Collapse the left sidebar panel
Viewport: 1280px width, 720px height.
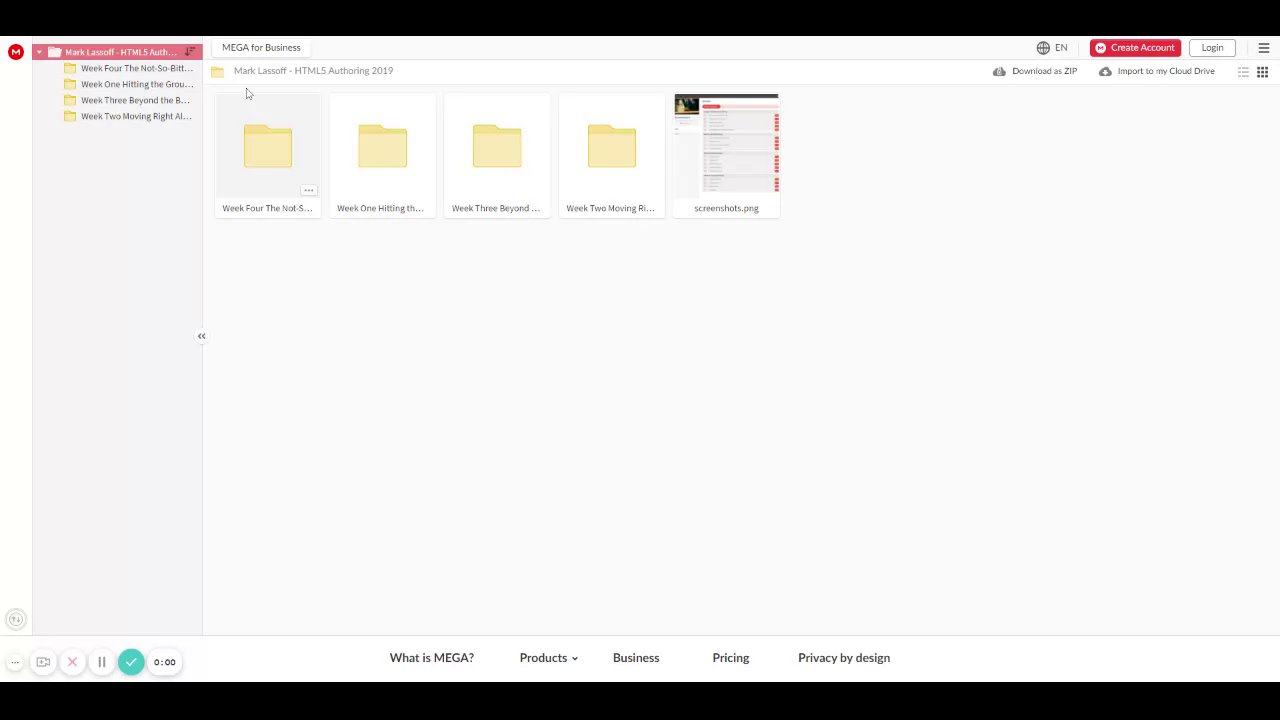coord(201,336)
